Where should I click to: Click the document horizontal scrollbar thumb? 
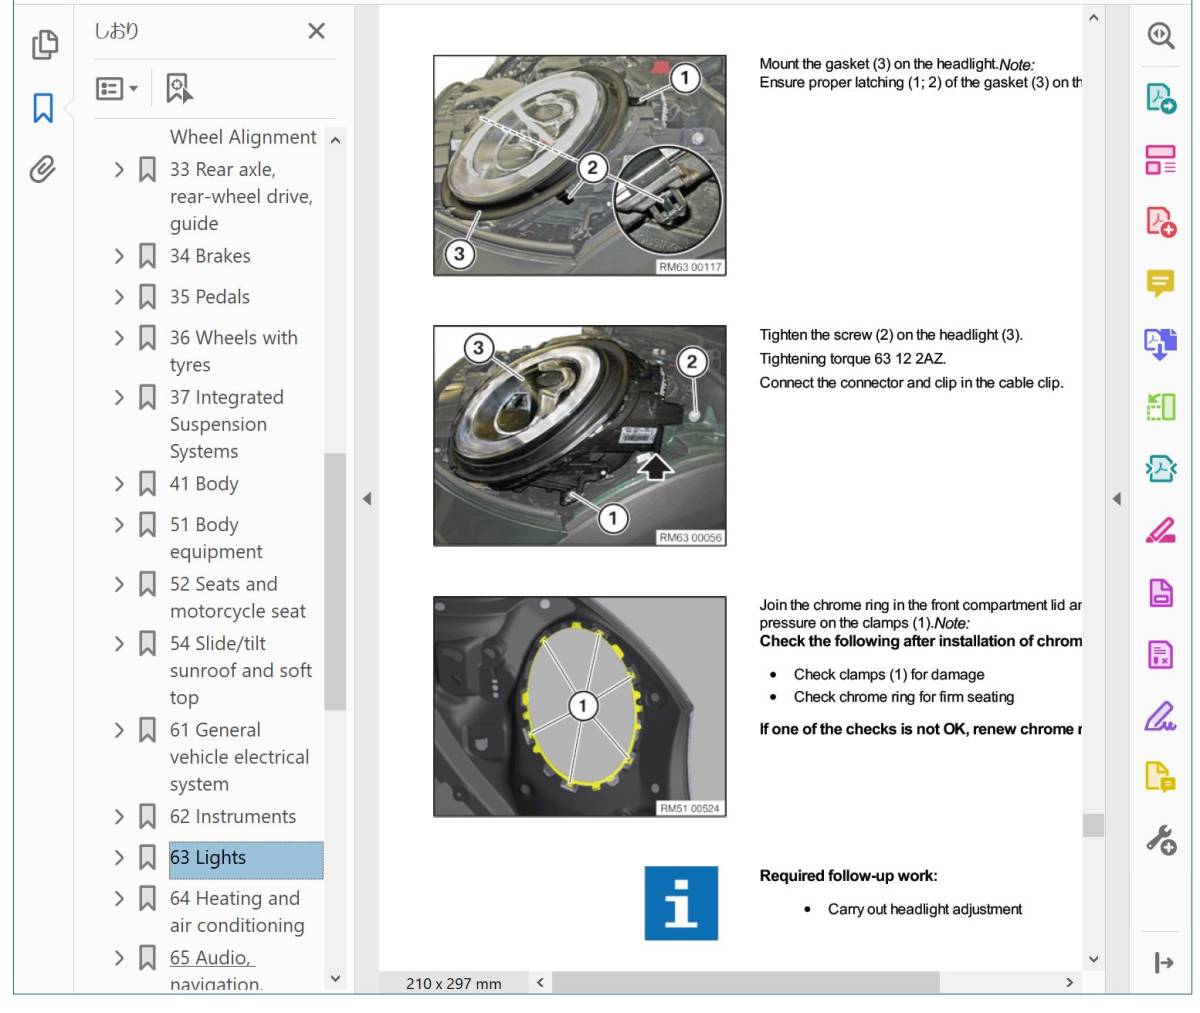pos(745,983)
